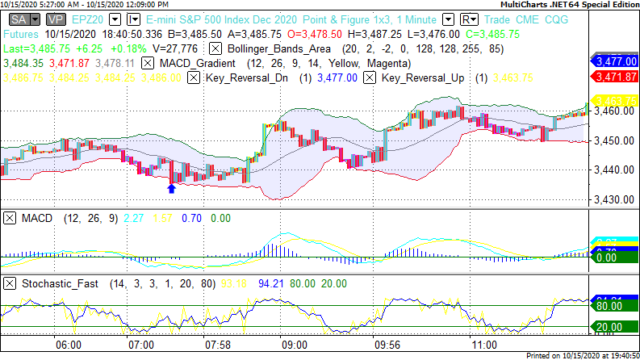Click the red 3,471.87 price axis tag

pos(614,77)
